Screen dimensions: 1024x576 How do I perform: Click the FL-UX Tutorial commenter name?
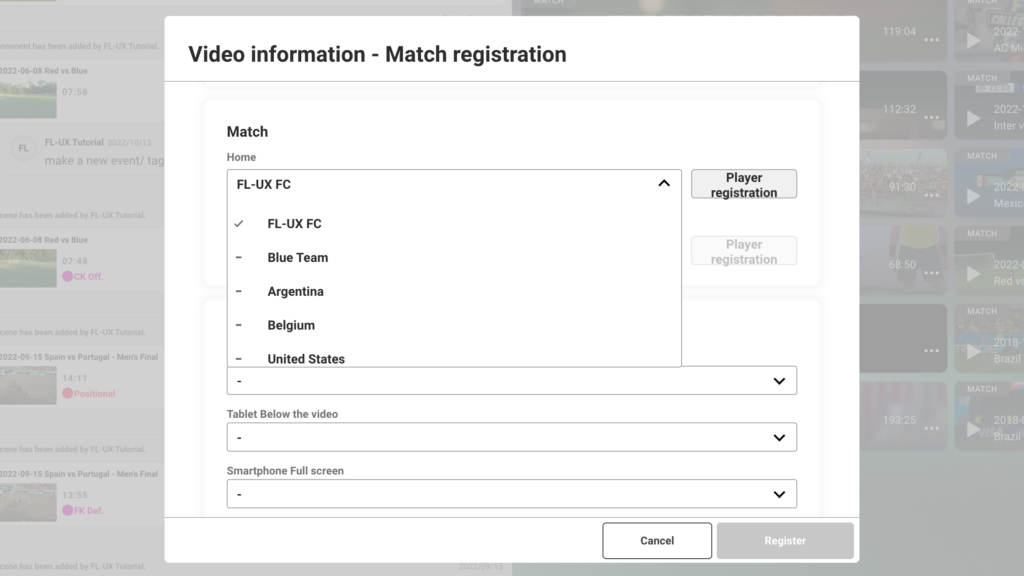pyautogui.click(x=74, y=142)
